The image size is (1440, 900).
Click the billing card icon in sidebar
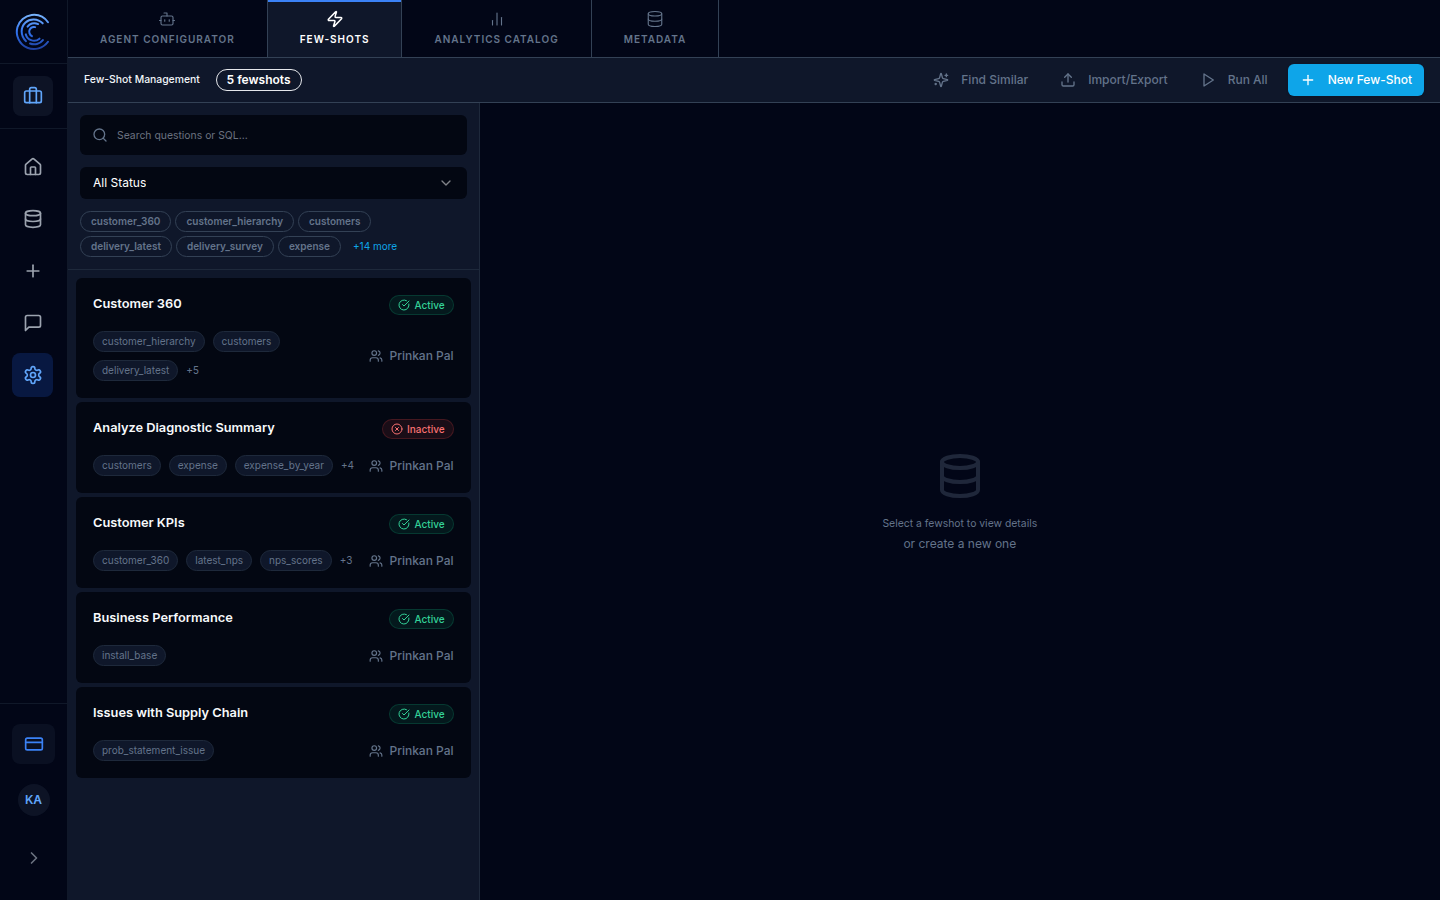tap(33, 744)
